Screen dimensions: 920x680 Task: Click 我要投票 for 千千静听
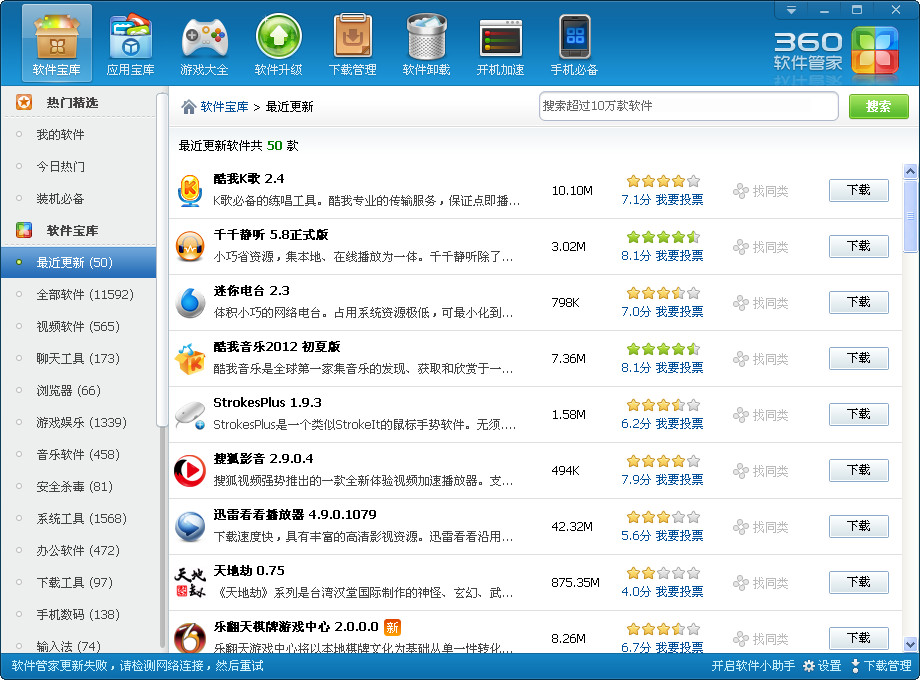tap(679, 256)
